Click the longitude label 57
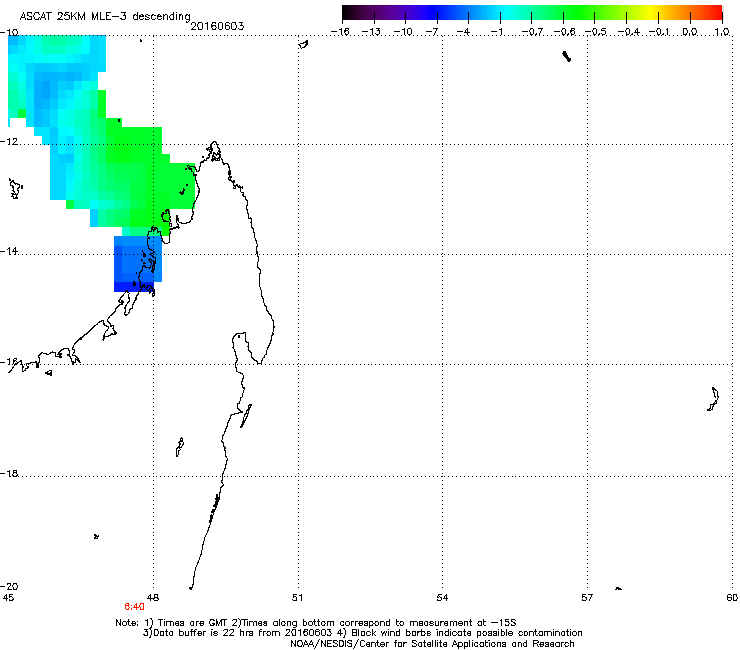 pyautogui.click(x=587, y=597)
